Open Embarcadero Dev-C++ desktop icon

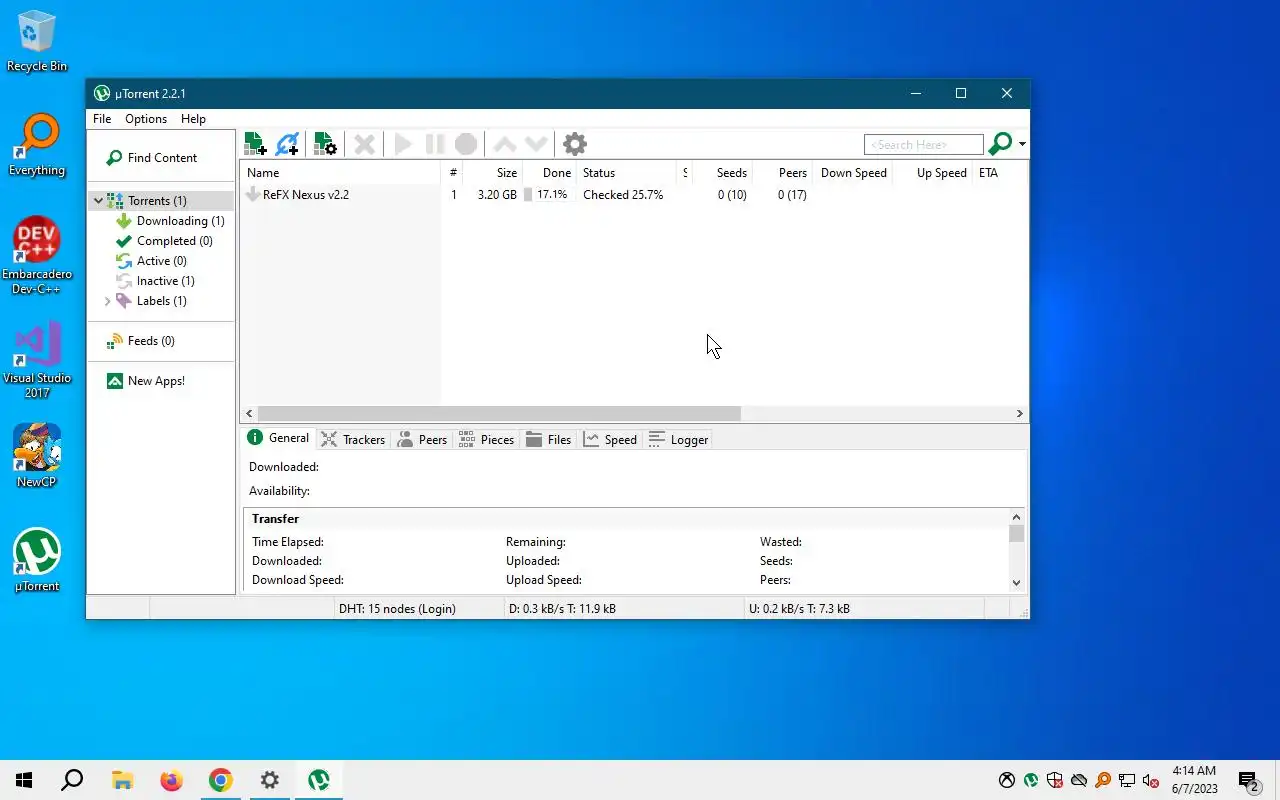[x=37, y=255]
